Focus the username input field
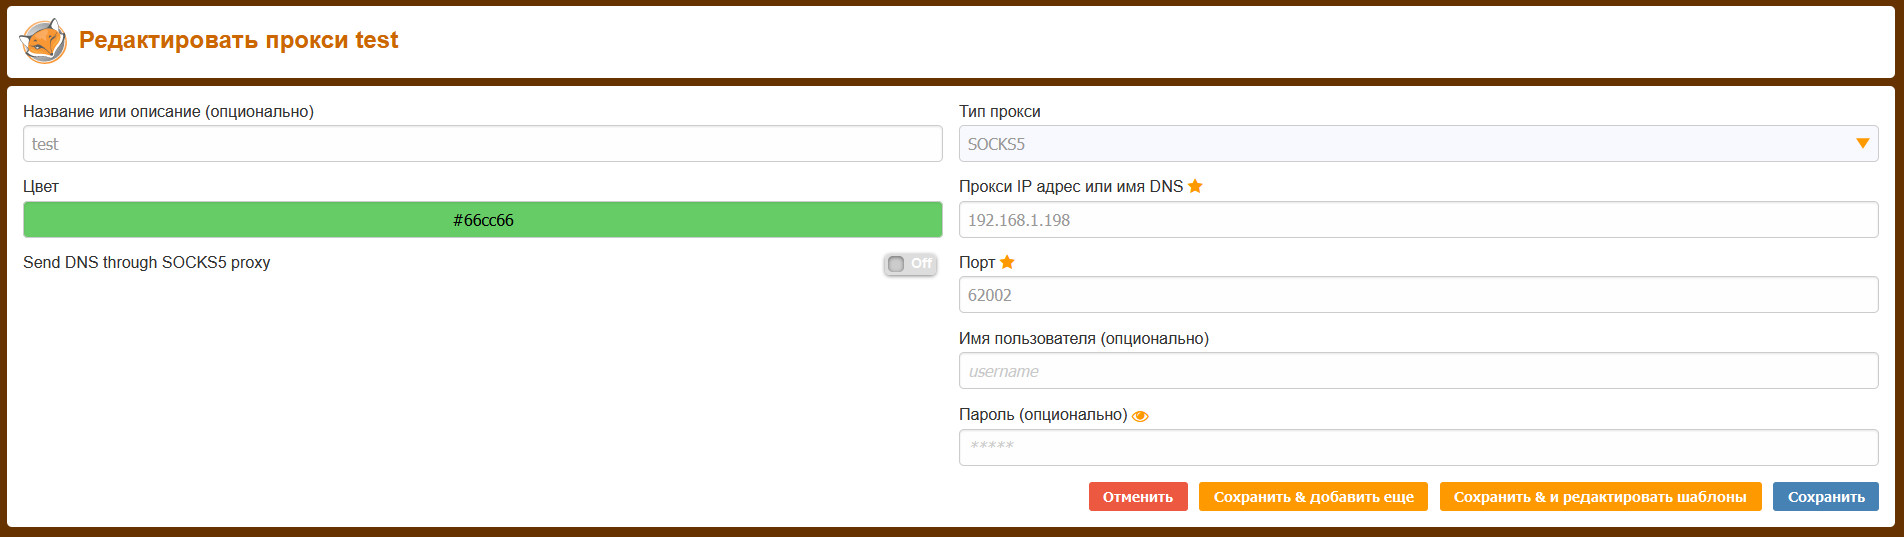The image size is (1904, 537). (1418, 371)
